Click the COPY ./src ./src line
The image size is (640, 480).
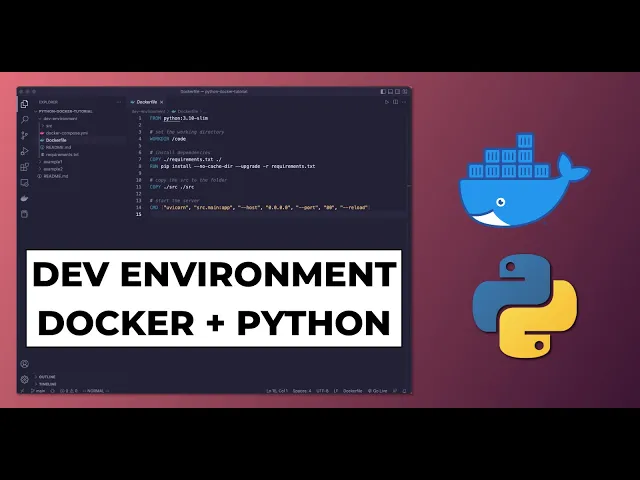(172, 187)
